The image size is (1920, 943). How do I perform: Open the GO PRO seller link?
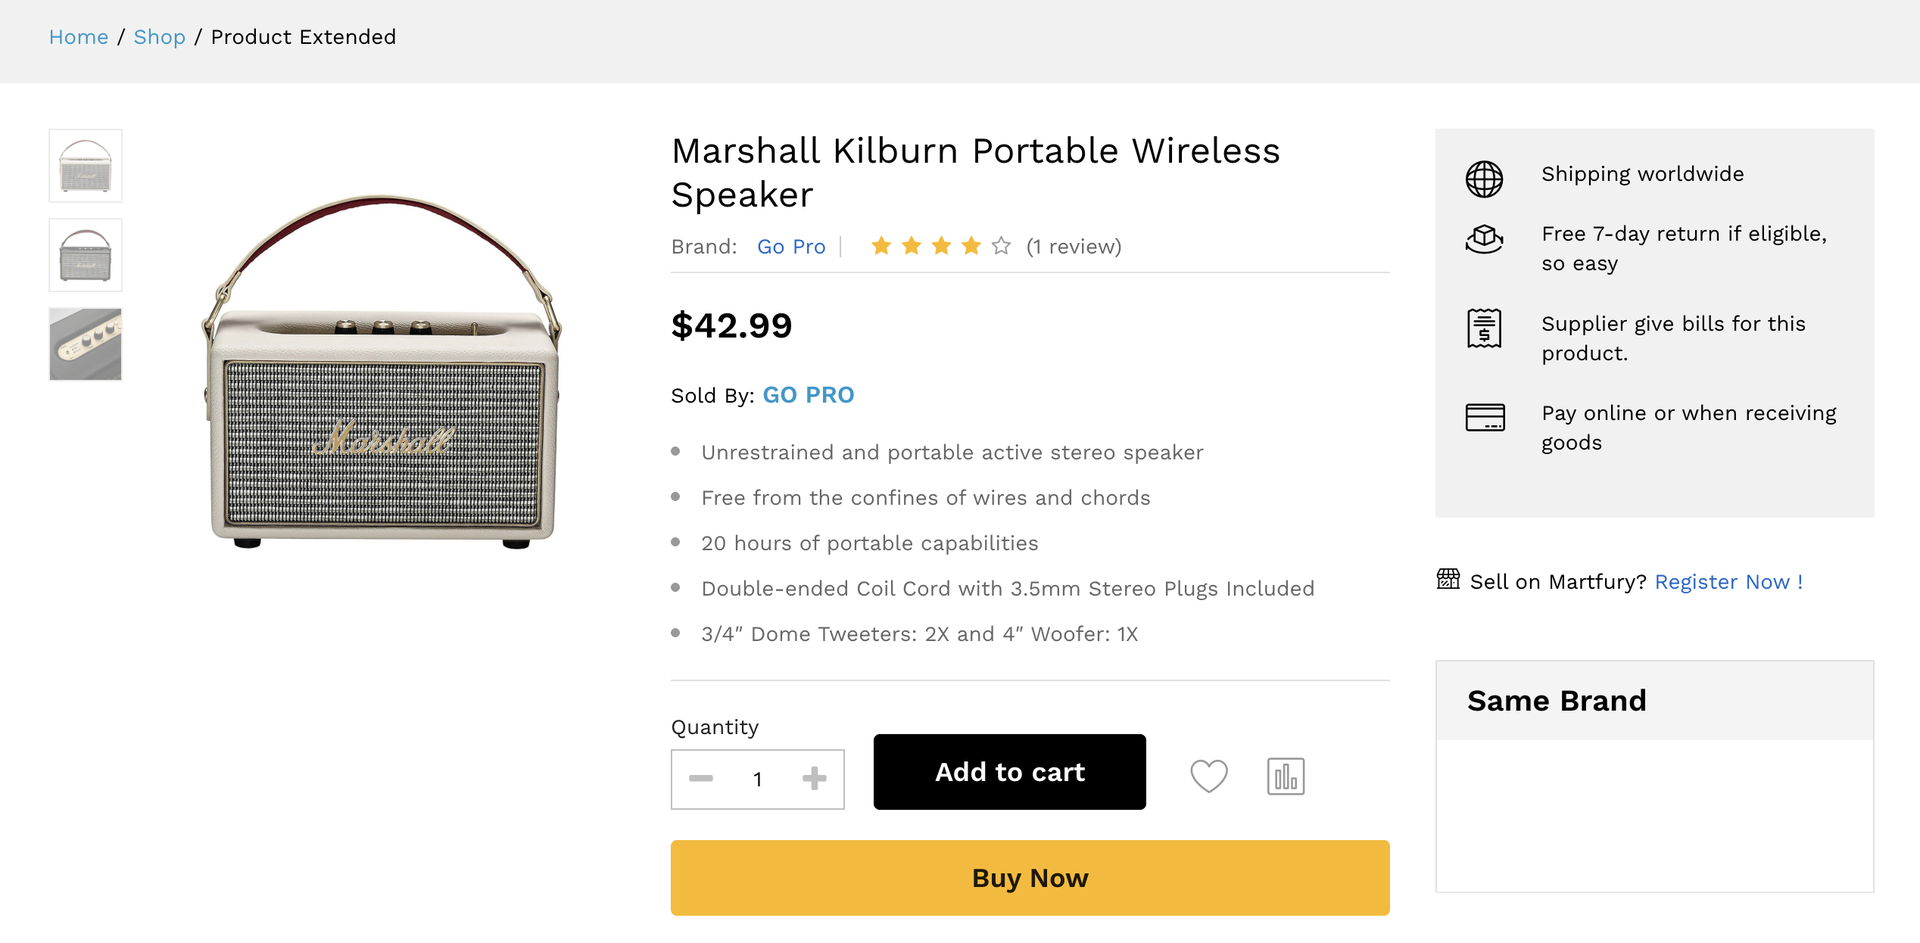(808, 395)
